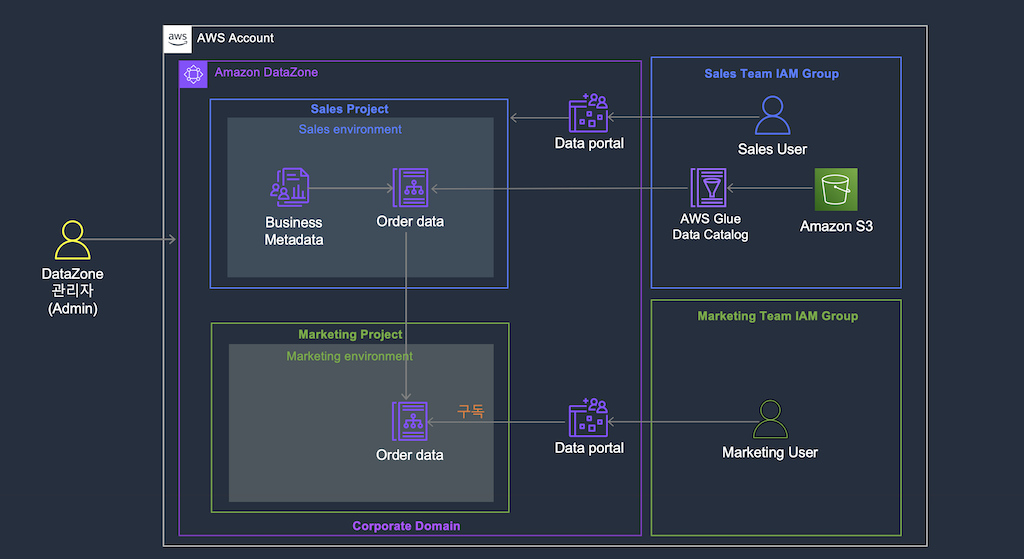Viewport: 1024px width, 559px height.
Task: Click Data portal icon near Marketing User
Action: click(x=588, y=417)
